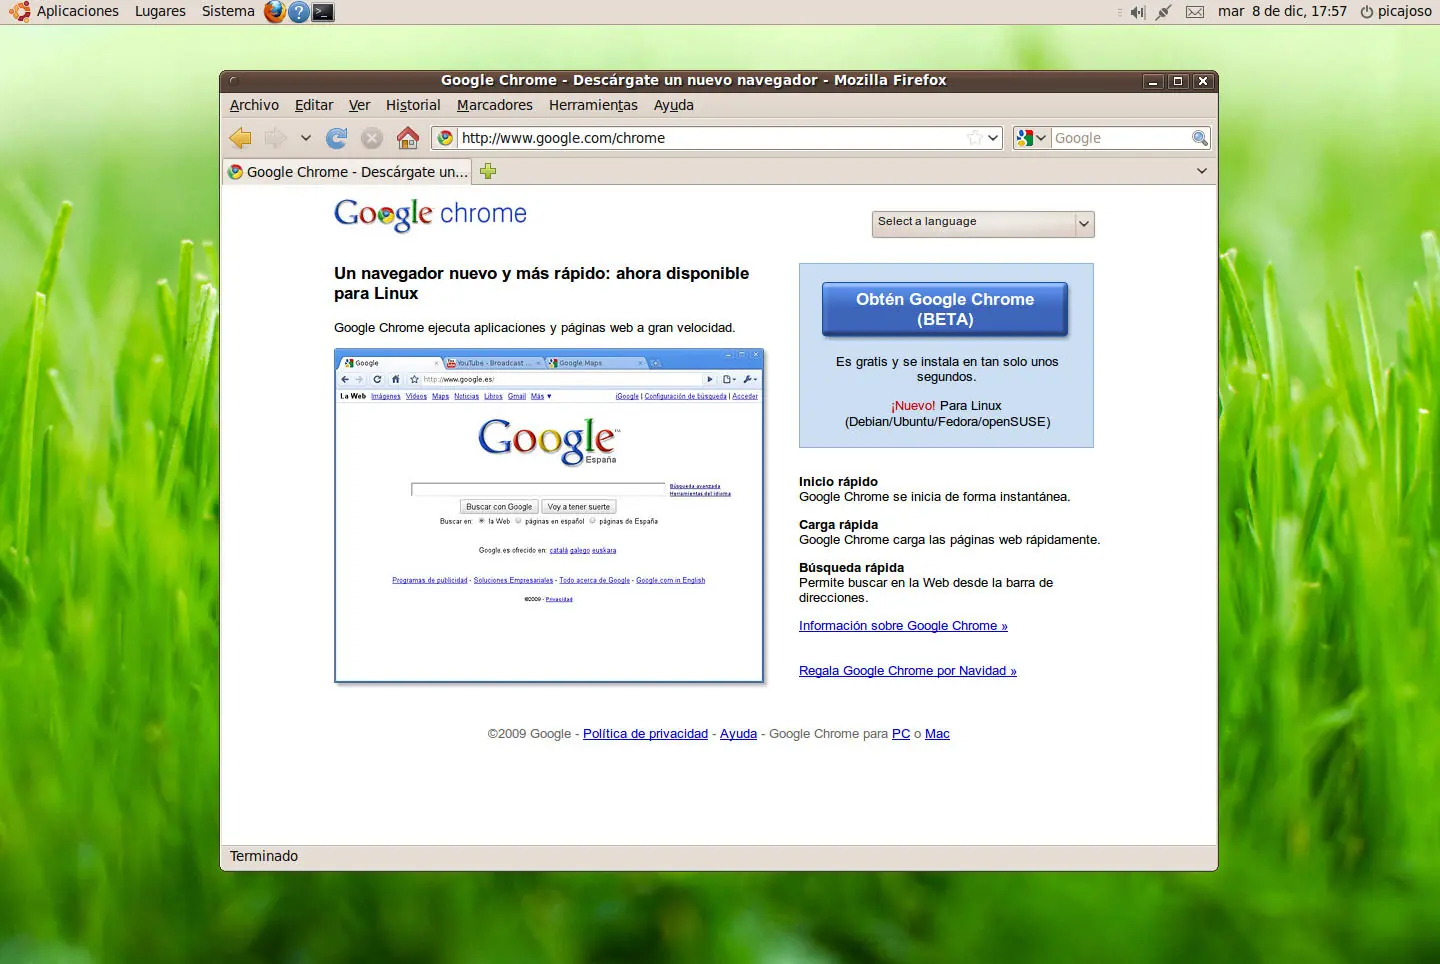1440x964 pixels.
Task: Click the Ayuda link in the footer
Action: (x=738, y=734)
